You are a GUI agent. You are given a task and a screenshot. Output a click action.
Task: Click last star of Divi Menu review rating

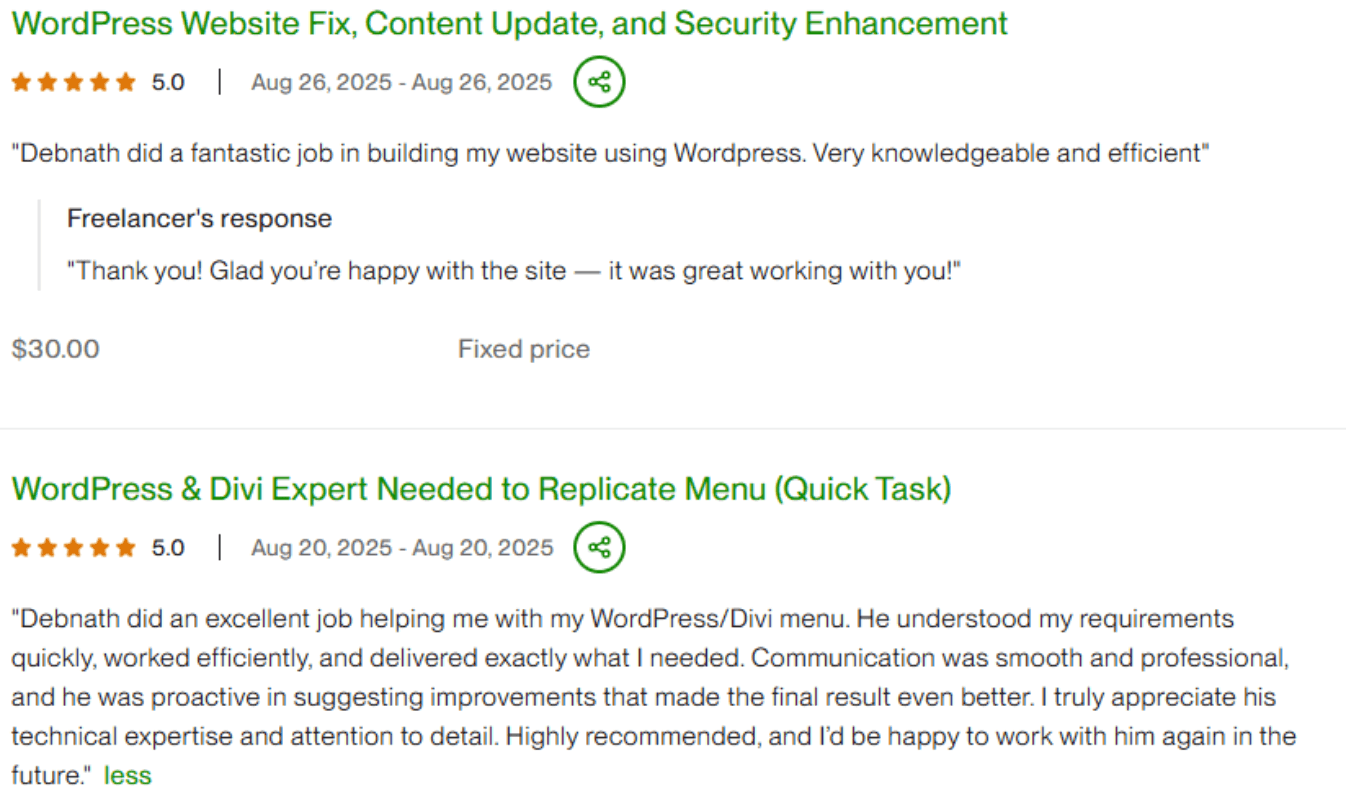[125, 548]
